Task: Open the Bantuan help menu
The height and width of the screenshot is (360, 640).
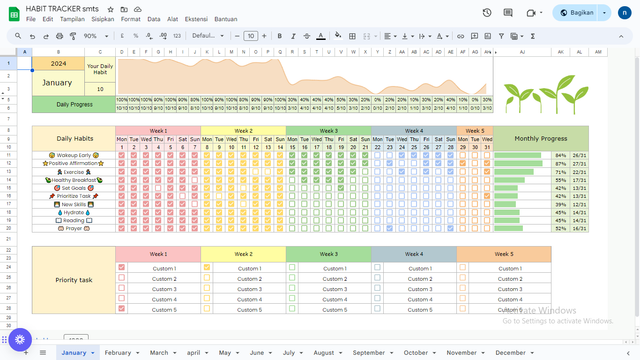Action: click(x=226, y=19)
